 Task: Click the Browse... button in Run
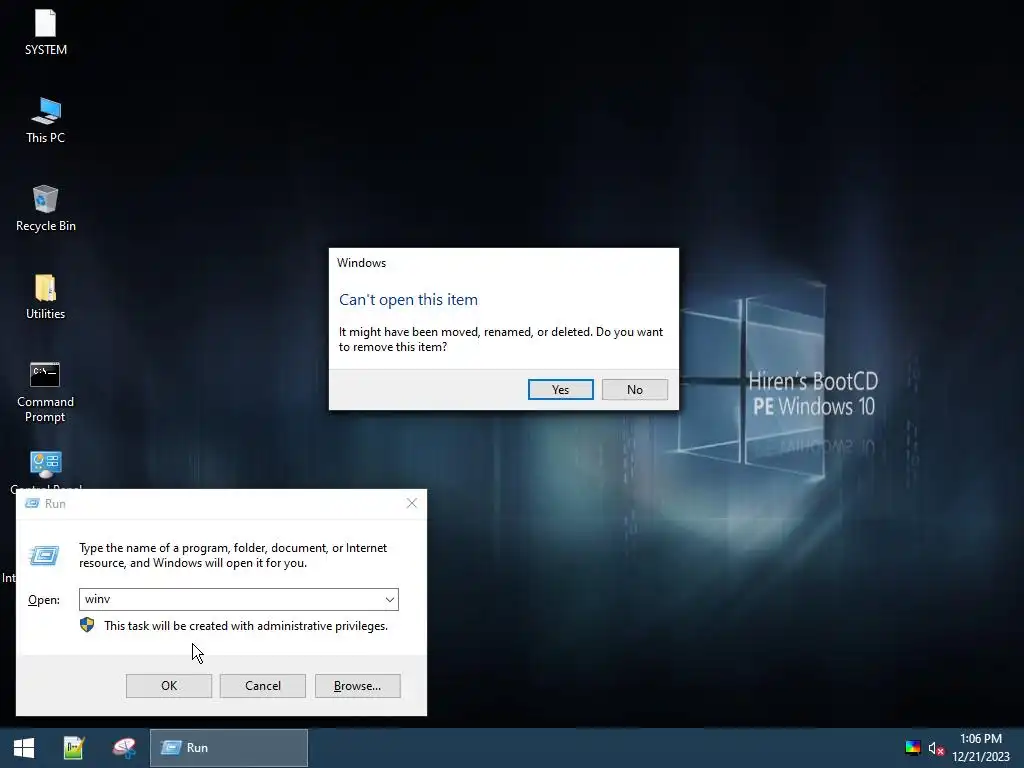(357, 686)
